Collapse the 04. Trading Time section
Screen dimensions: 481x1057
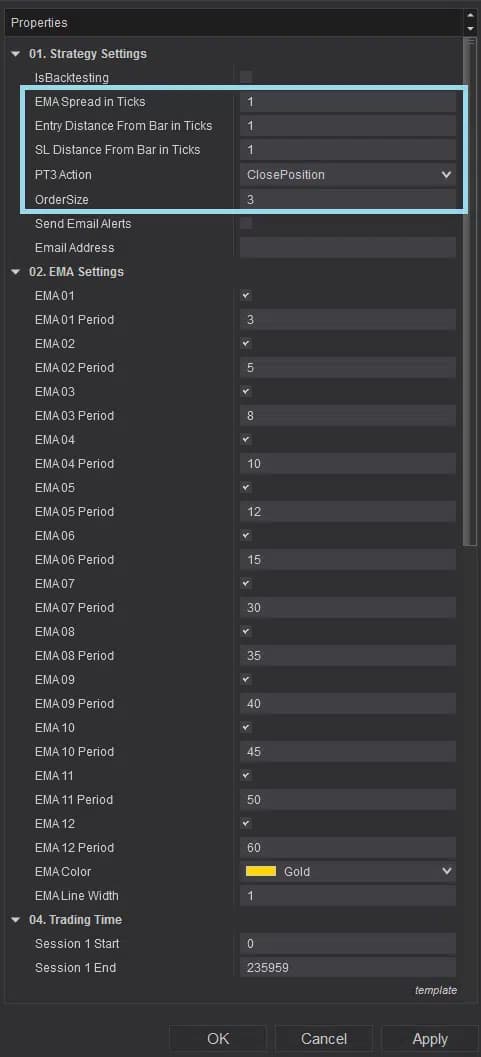pos(16,920)
